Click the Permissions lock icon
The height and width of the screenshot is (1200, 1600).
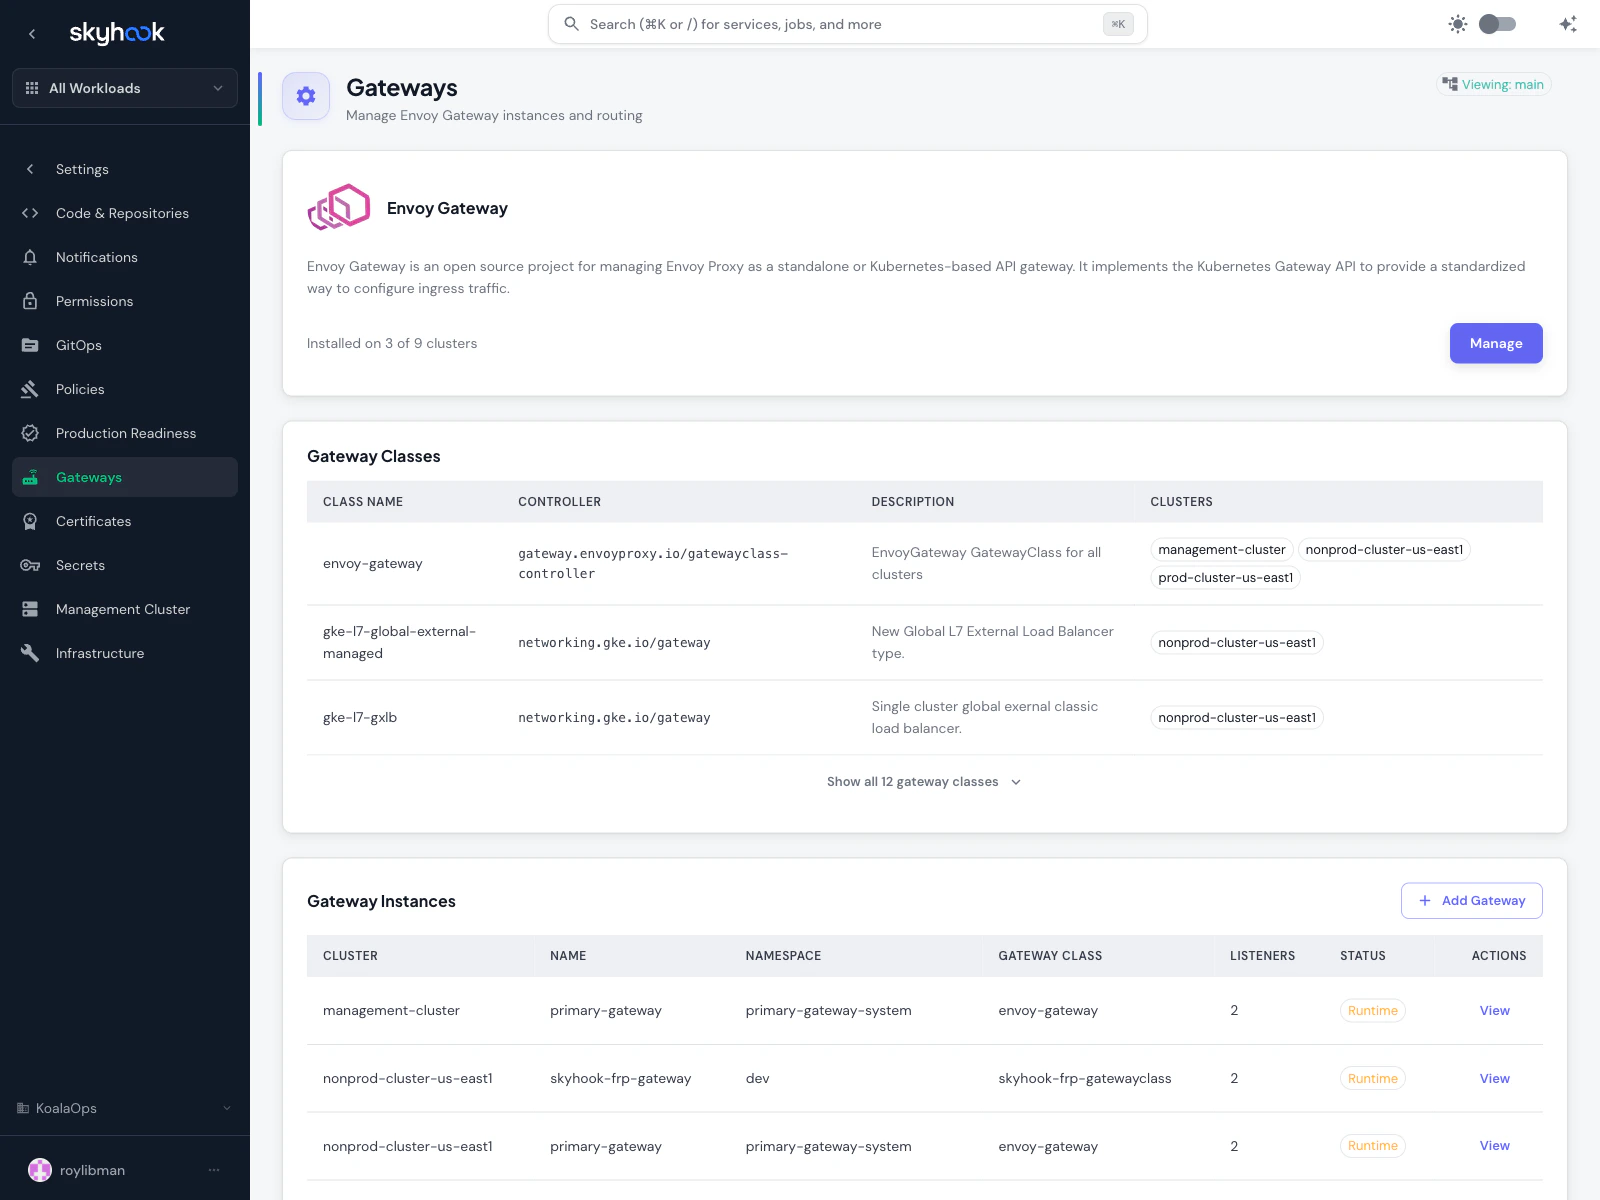30,301
